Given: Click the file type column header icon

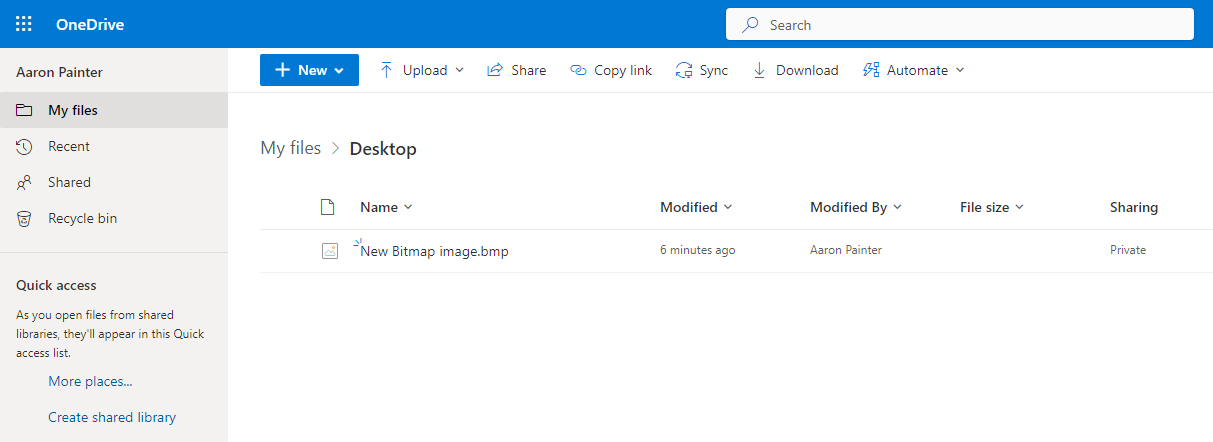Looking at the screenshot, I should pyautogui.click(x=327, y=207).
